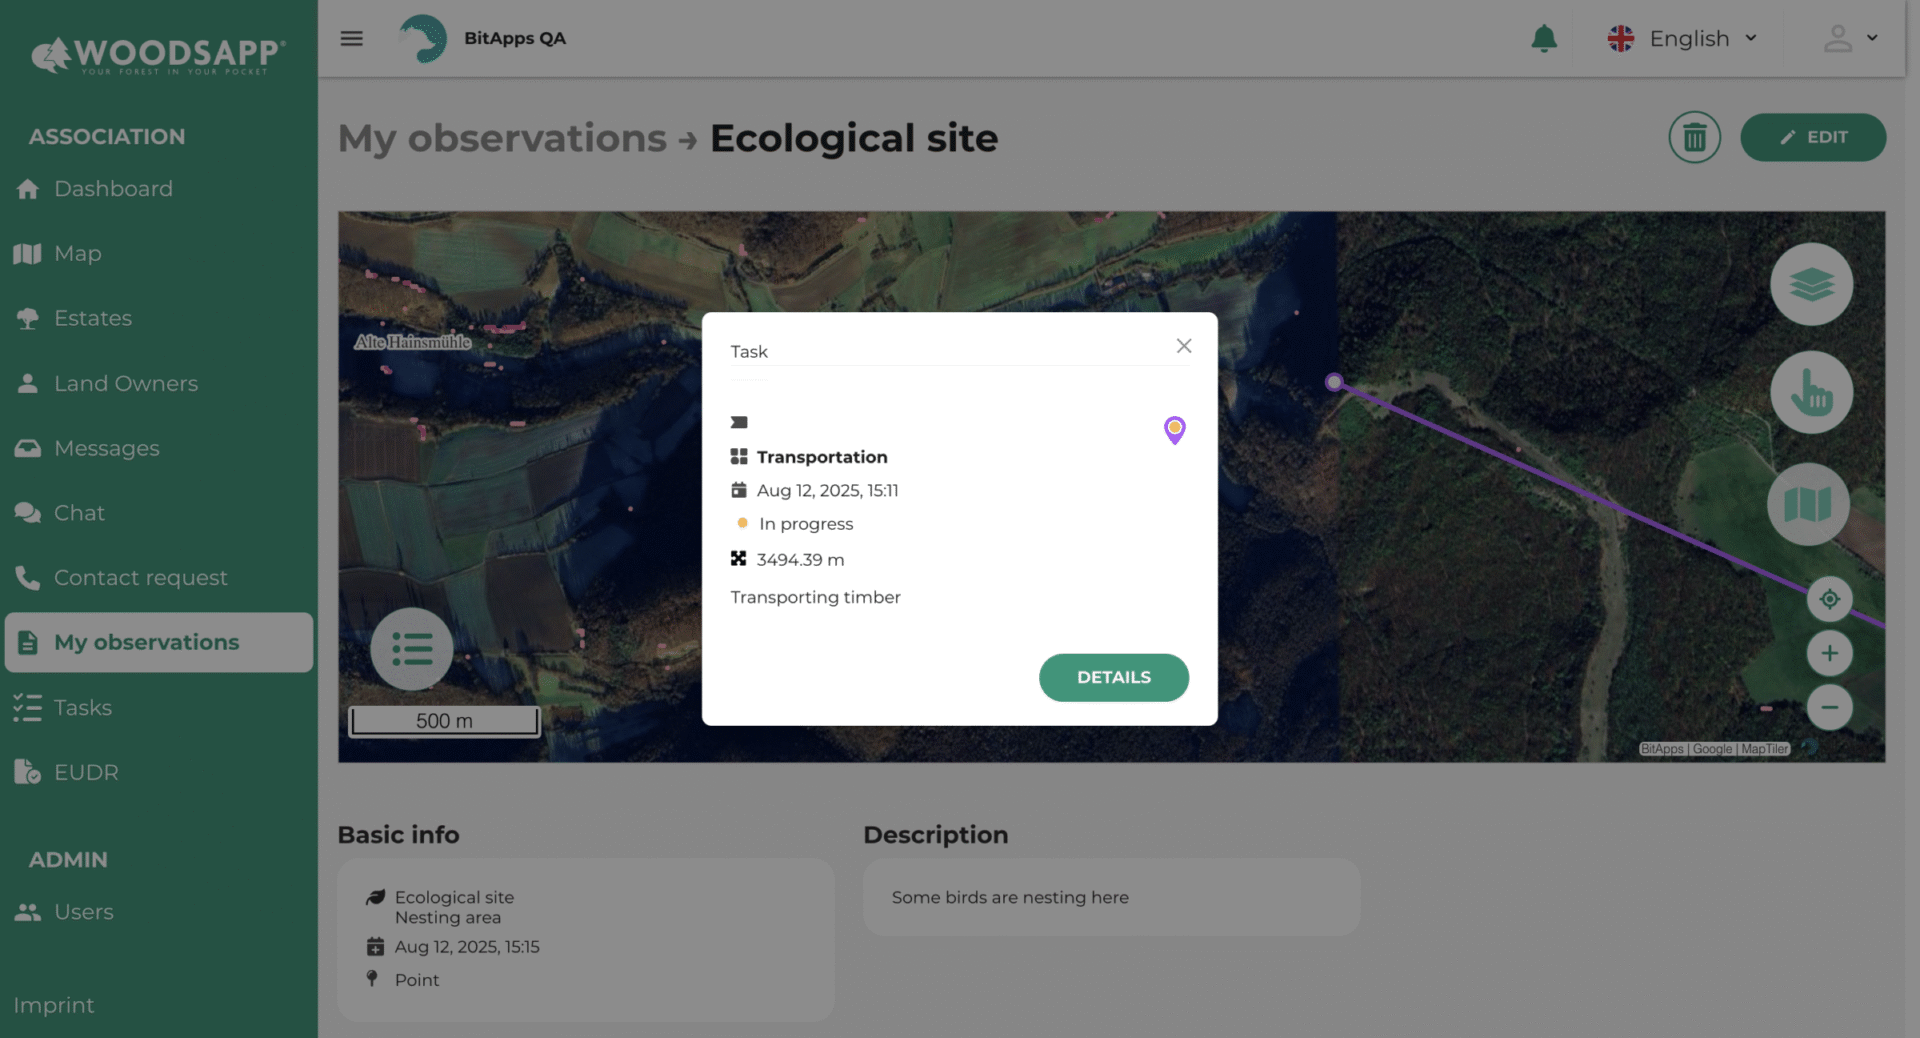This screenshot has height=1038, width=1920.
Task: Go to Dashboard in sidebar
Action: [113, 189]
